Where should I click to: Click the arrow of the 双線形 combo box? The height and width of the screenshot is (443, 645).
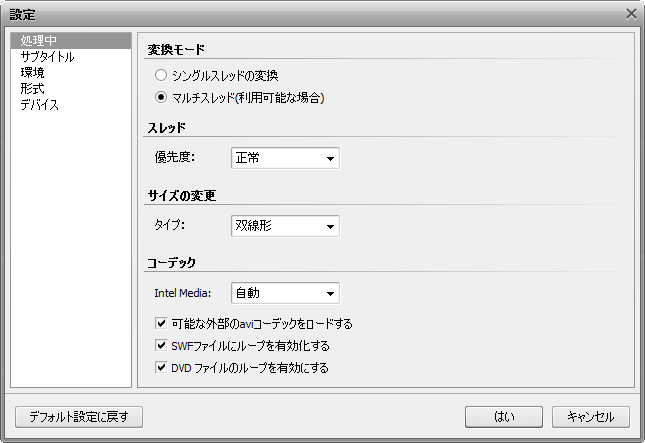click(x=330, y=226)
